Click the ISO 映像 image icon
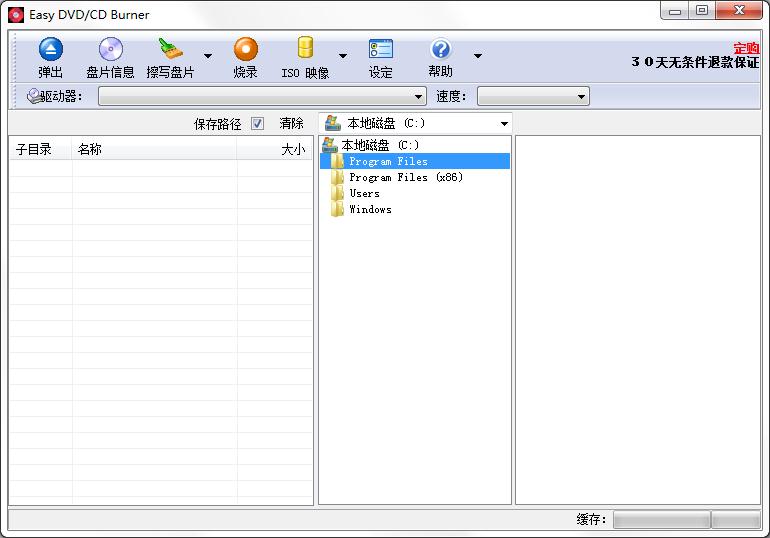The height and width of the screenshot is (538, 770). pyautogui.click(x=304, y=49)
